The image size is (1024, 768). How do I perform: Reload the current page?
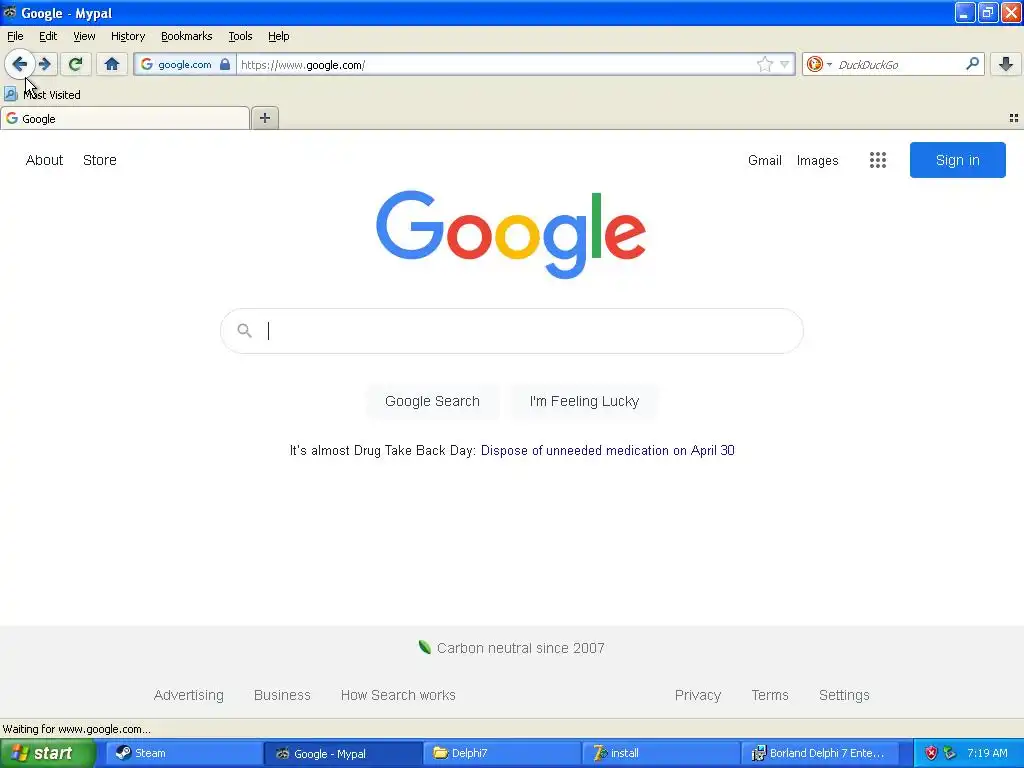click(x=75, y=64)
